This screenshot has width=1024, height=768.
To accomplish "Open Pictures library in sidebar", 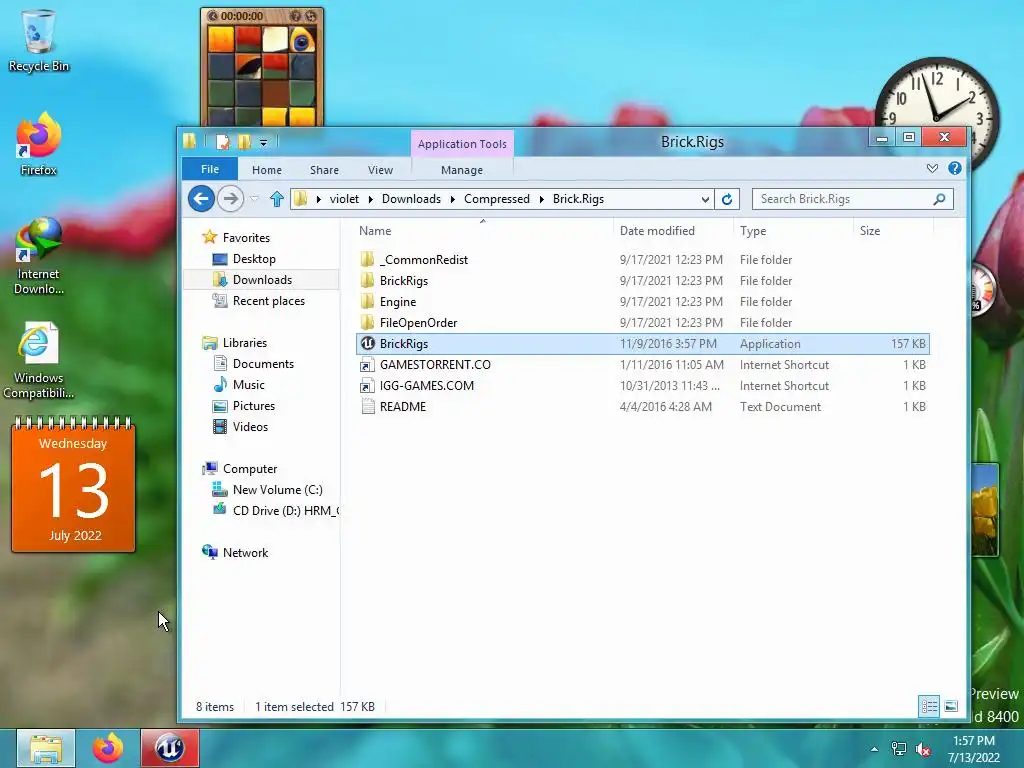I will pos(253,406).
